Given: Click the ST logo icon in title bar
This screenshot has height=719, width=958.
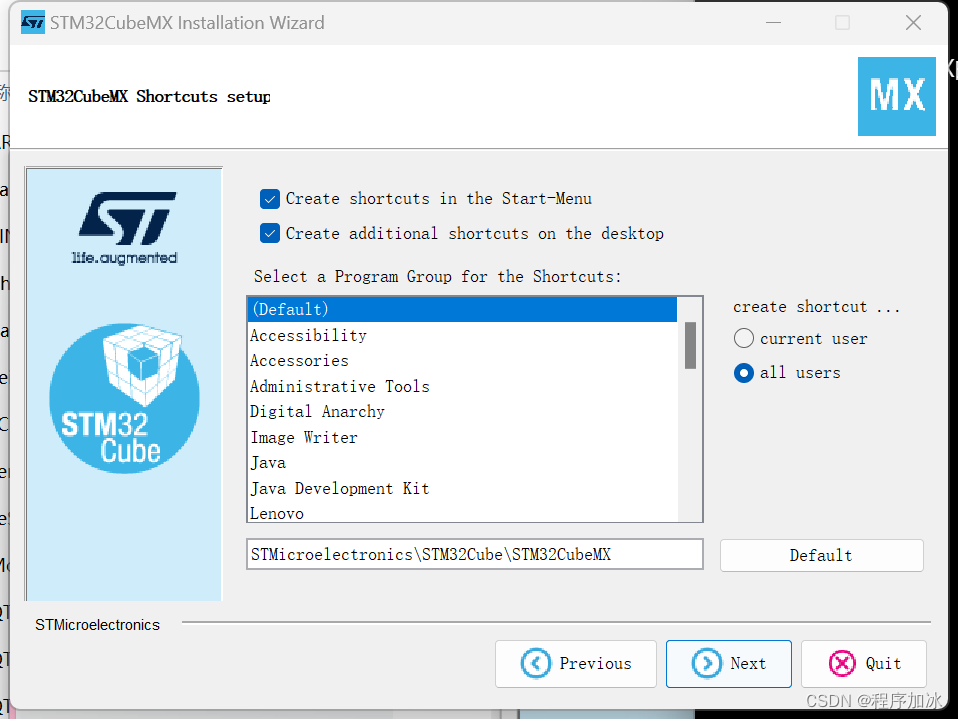Looking at the screenshot, I should [32, 23].
